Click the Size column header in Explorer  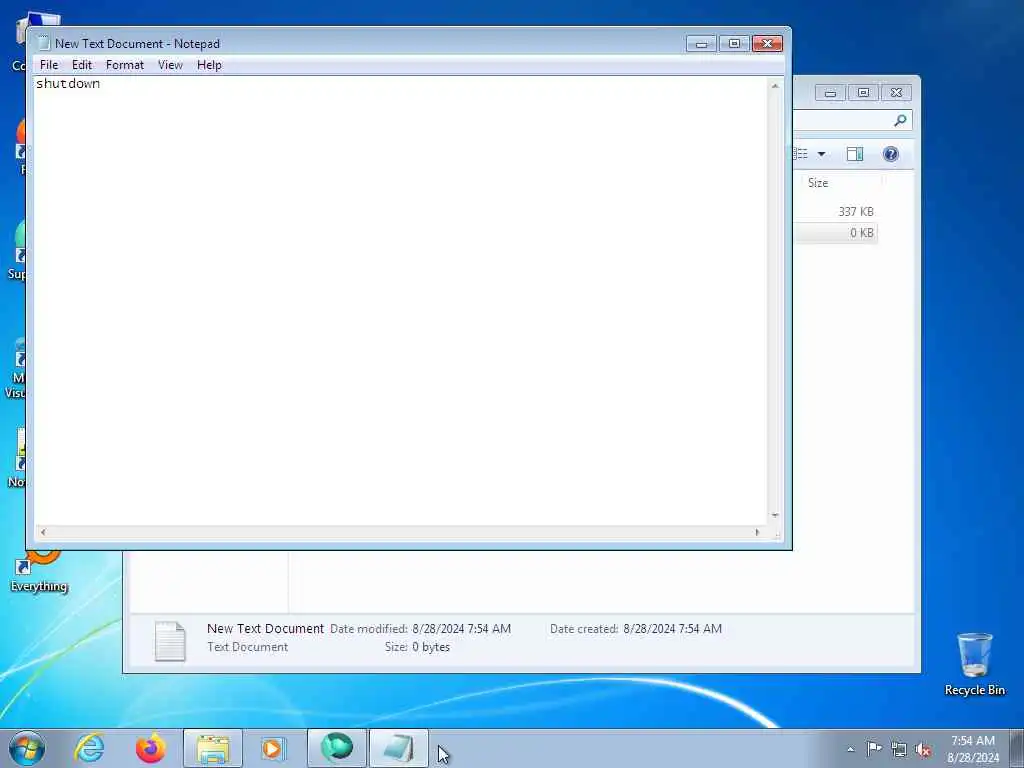tap(839, 183)
